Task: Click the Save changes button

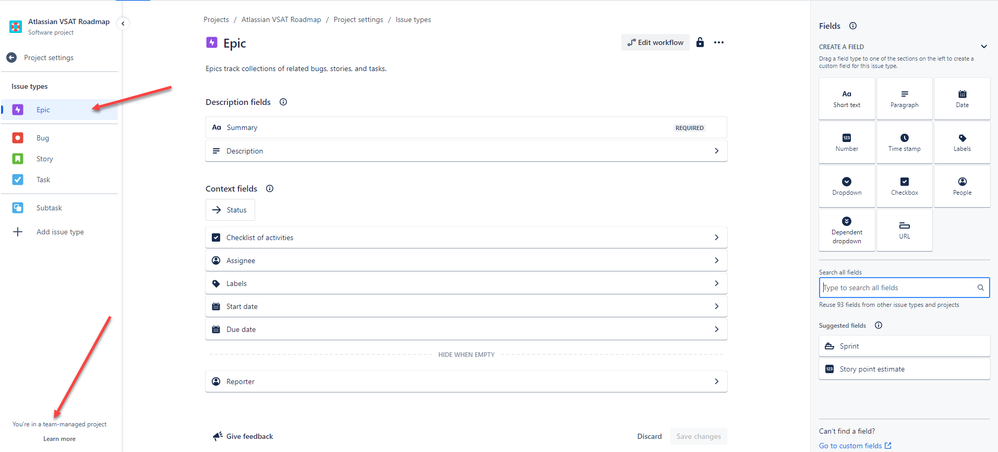Action: pos(698,436)
